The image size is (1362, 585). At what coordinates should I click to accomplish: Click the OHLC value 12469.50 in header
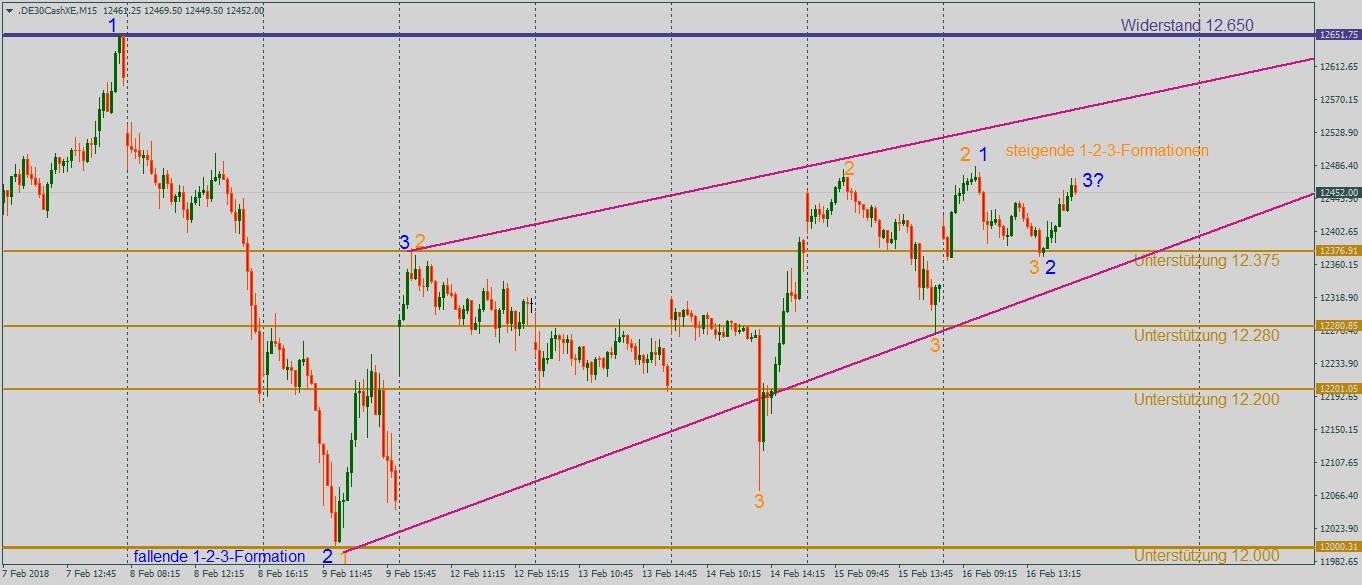point(163,10)
